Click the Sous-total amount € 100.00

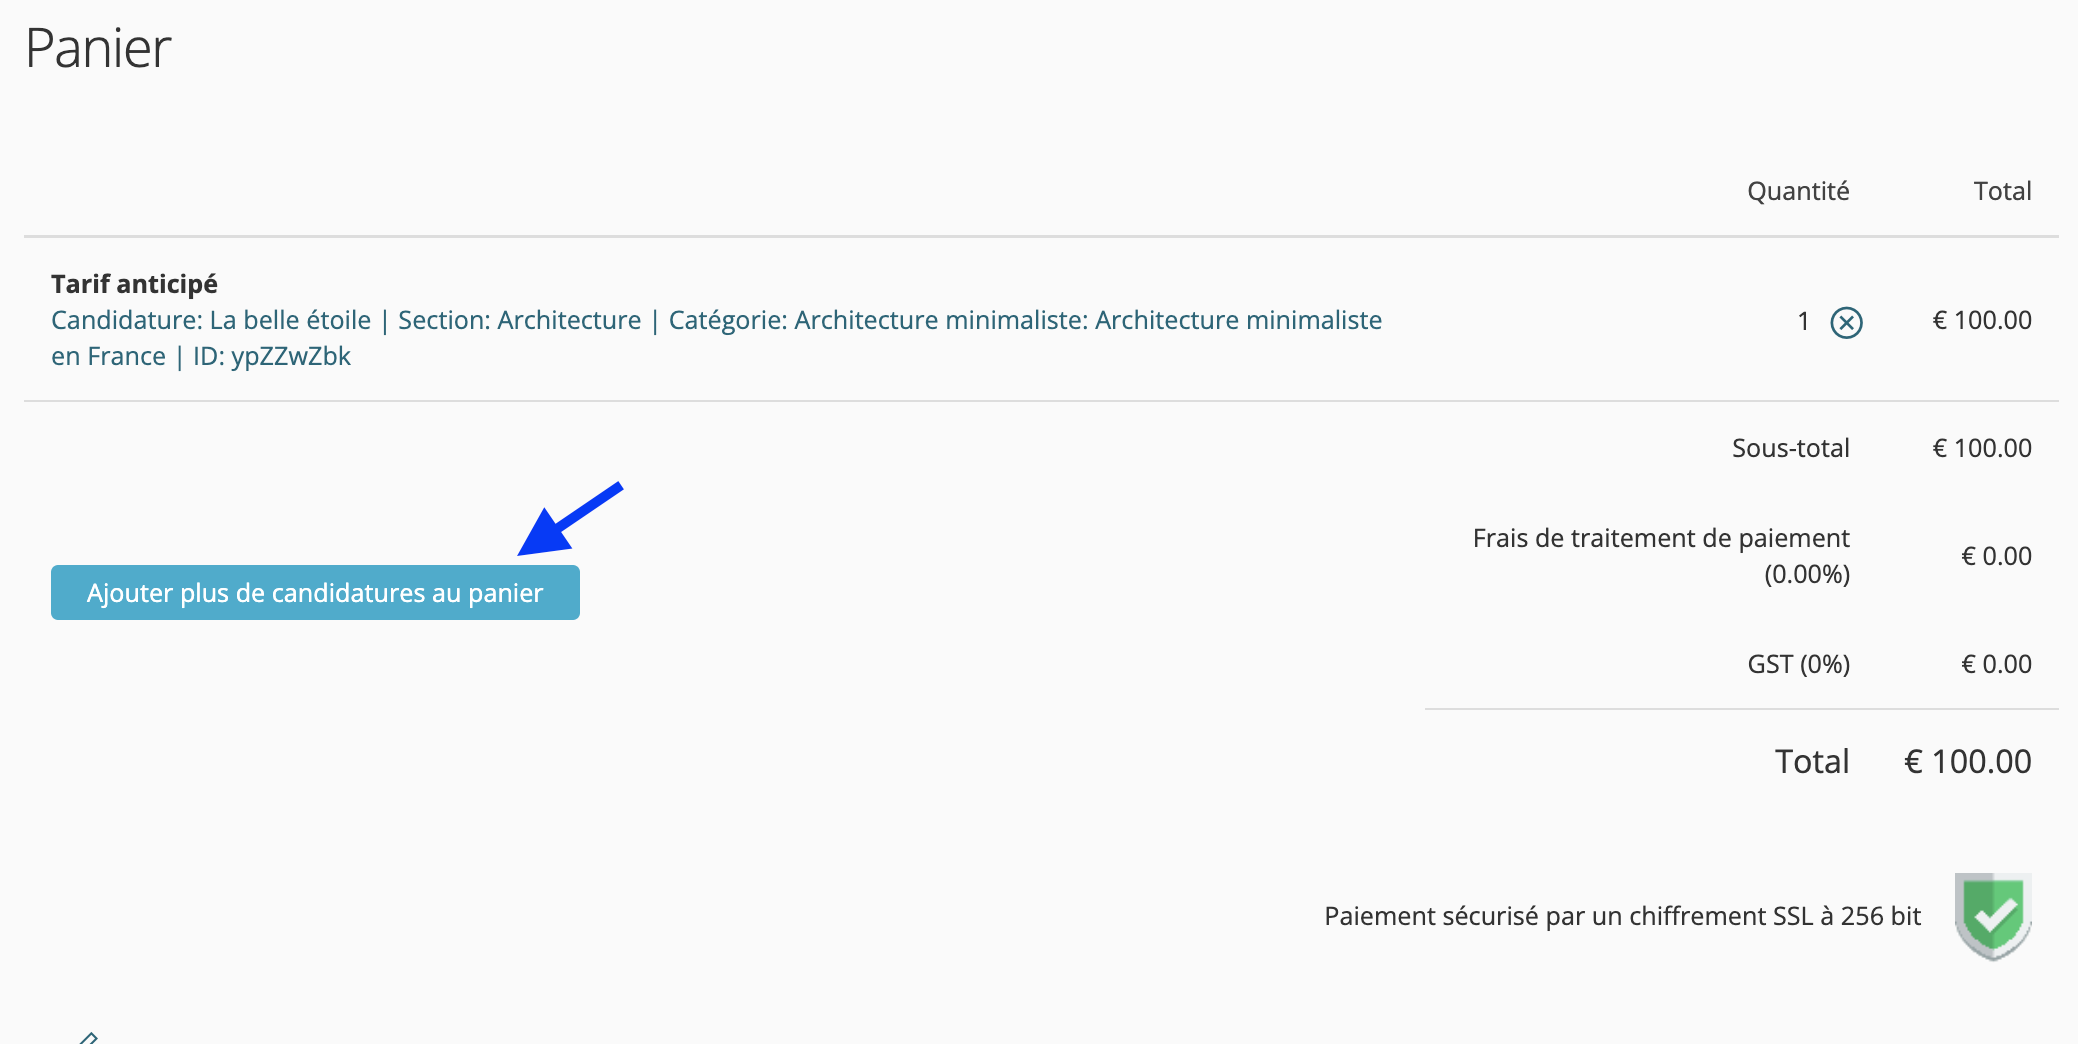1982,448
